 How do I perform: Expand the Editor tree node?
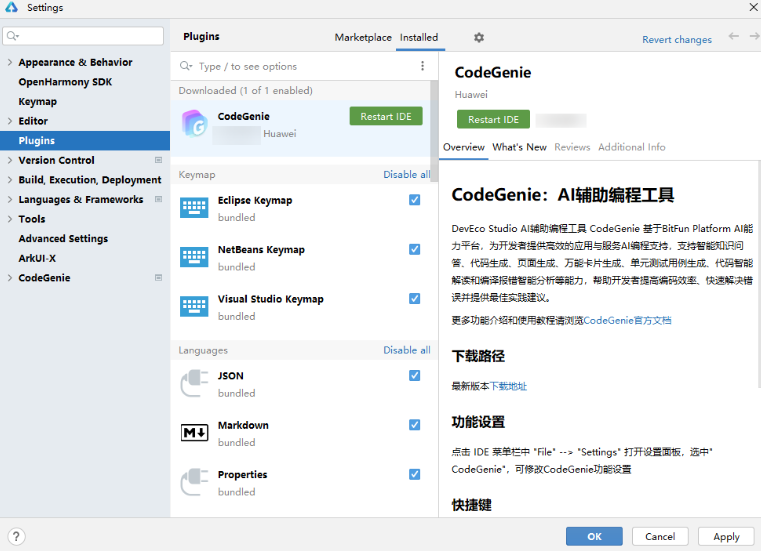tap(10, 121)
